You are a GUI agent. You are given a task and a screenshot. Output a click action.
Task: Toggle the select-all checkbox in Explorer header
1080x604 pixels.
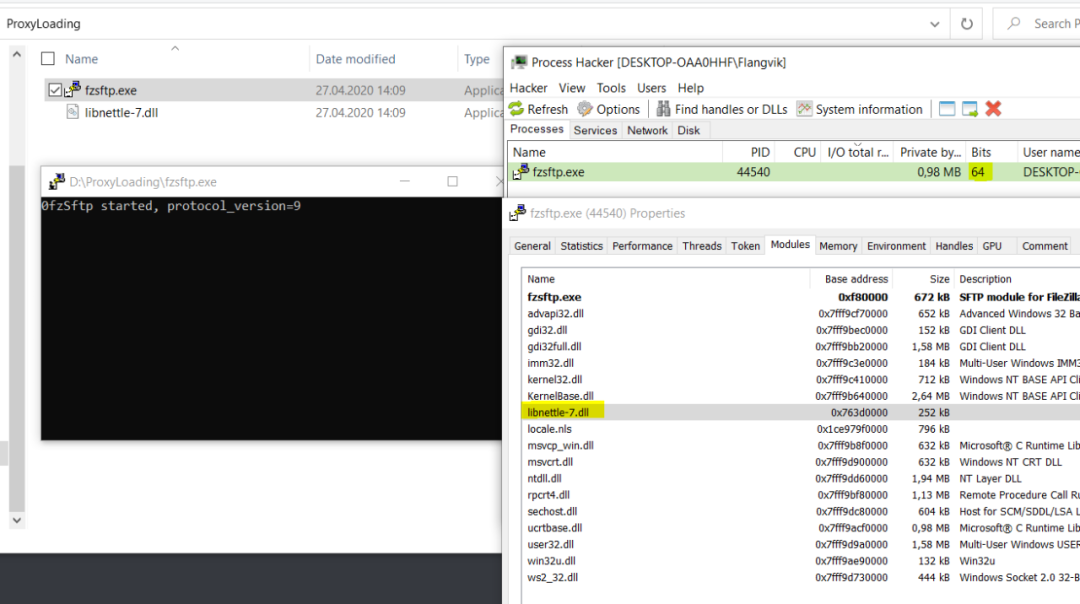48,59
